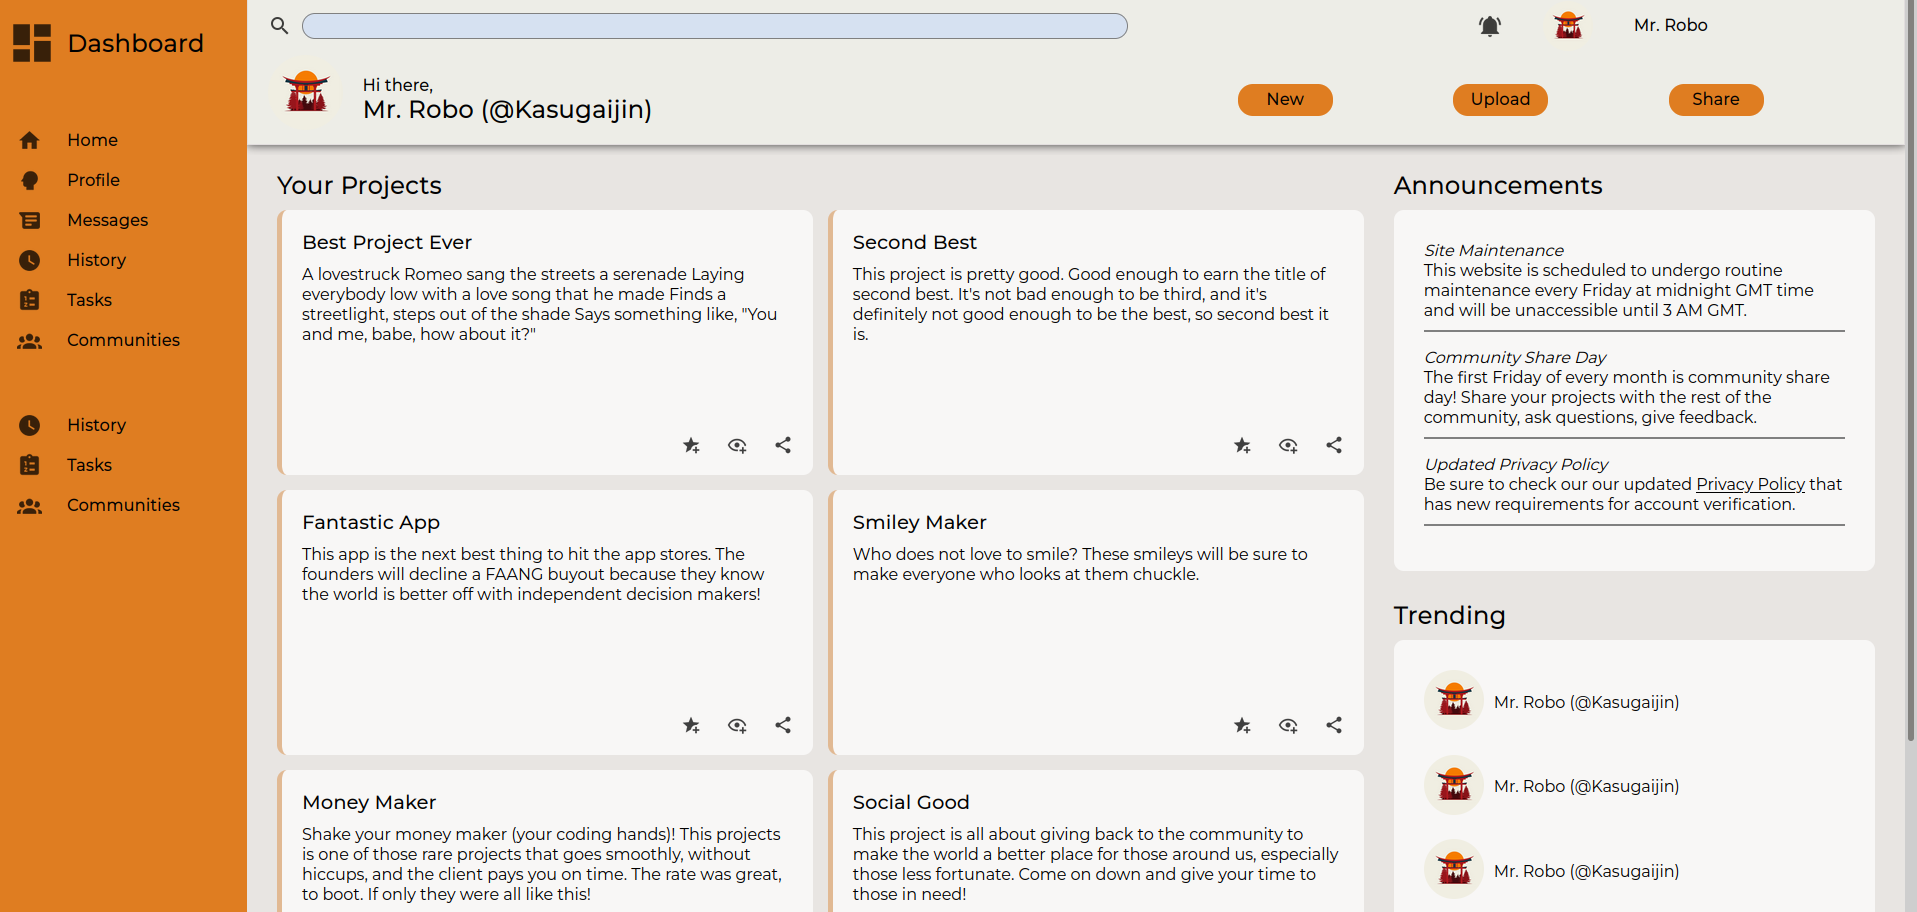Click the New button
Image resolution: width=1917 pixels, height=912 pixels.
point(1285,99)
